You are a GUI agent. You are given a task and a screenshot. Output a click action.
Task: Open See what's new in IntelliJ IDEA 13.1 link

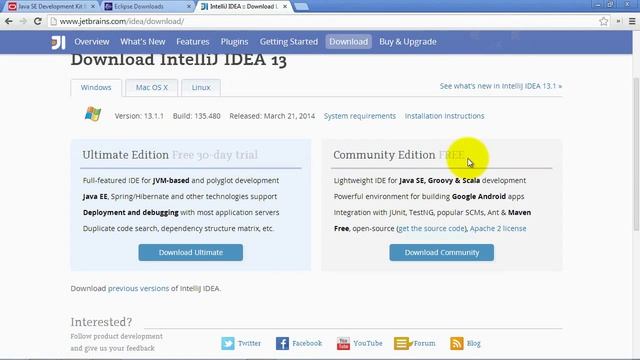pyautogui.click(x=501, y=86)
